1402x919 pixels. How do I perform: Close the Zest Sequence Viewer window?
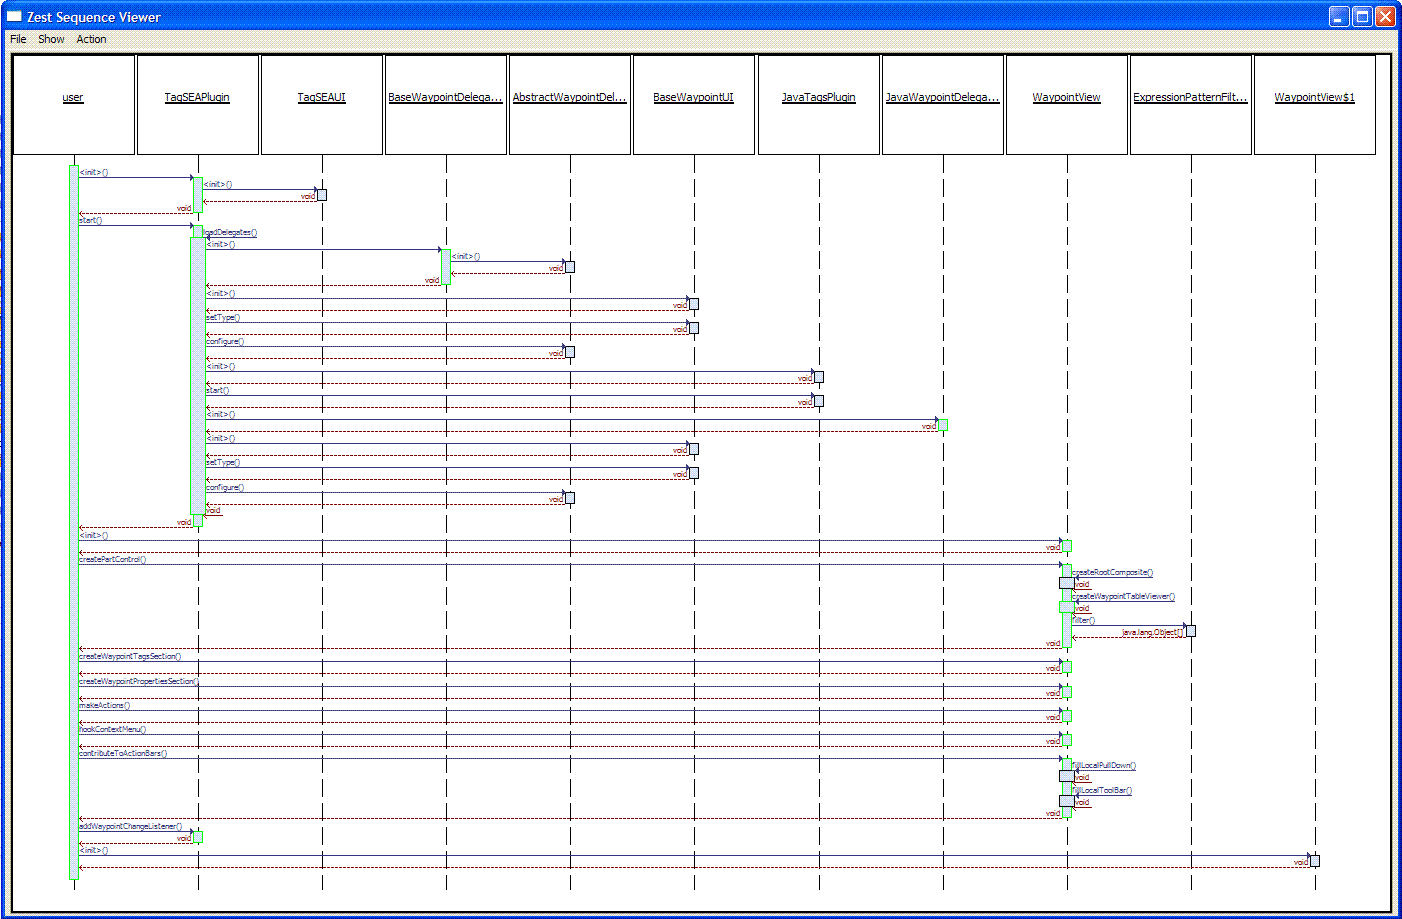coord(1385,16)
